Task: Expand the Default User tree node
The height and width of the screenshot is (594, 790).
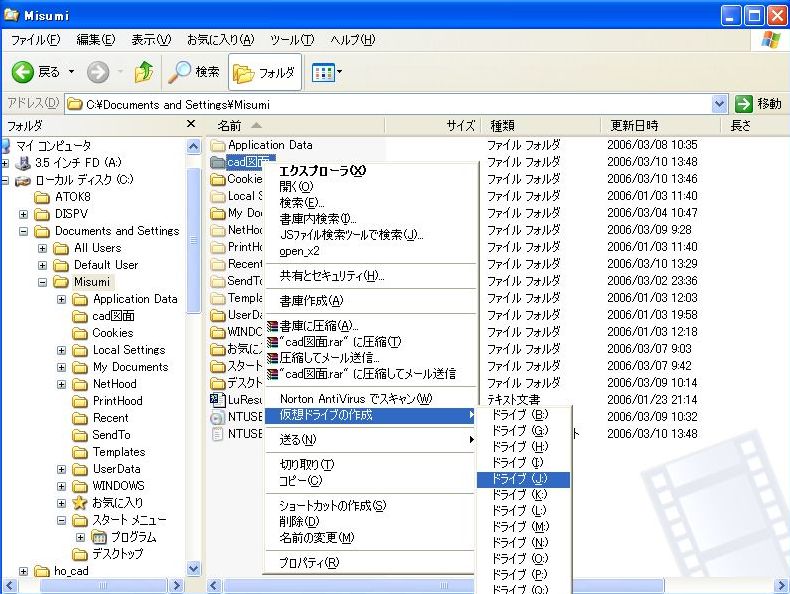Action: 43,265
